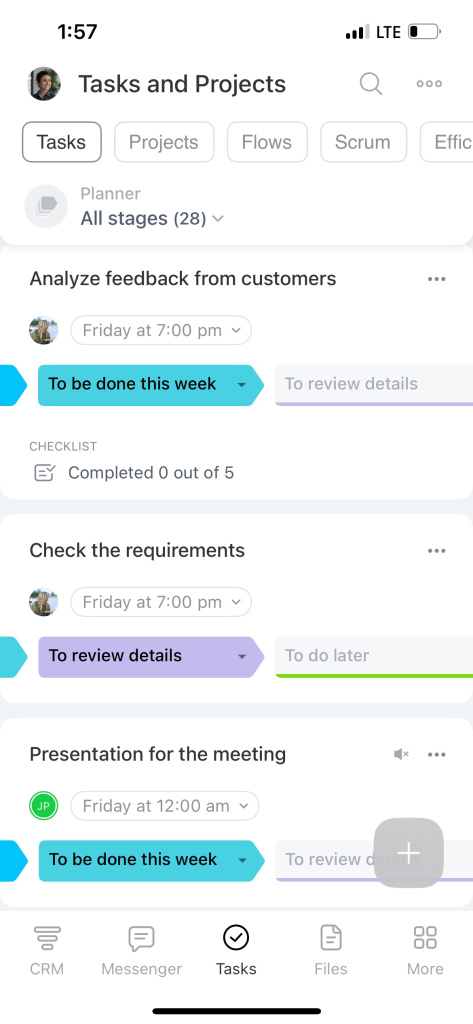This screenshot has height=1024, width=473.
Task: Open the More section in bottom bar
Action: tap(425, 950)
